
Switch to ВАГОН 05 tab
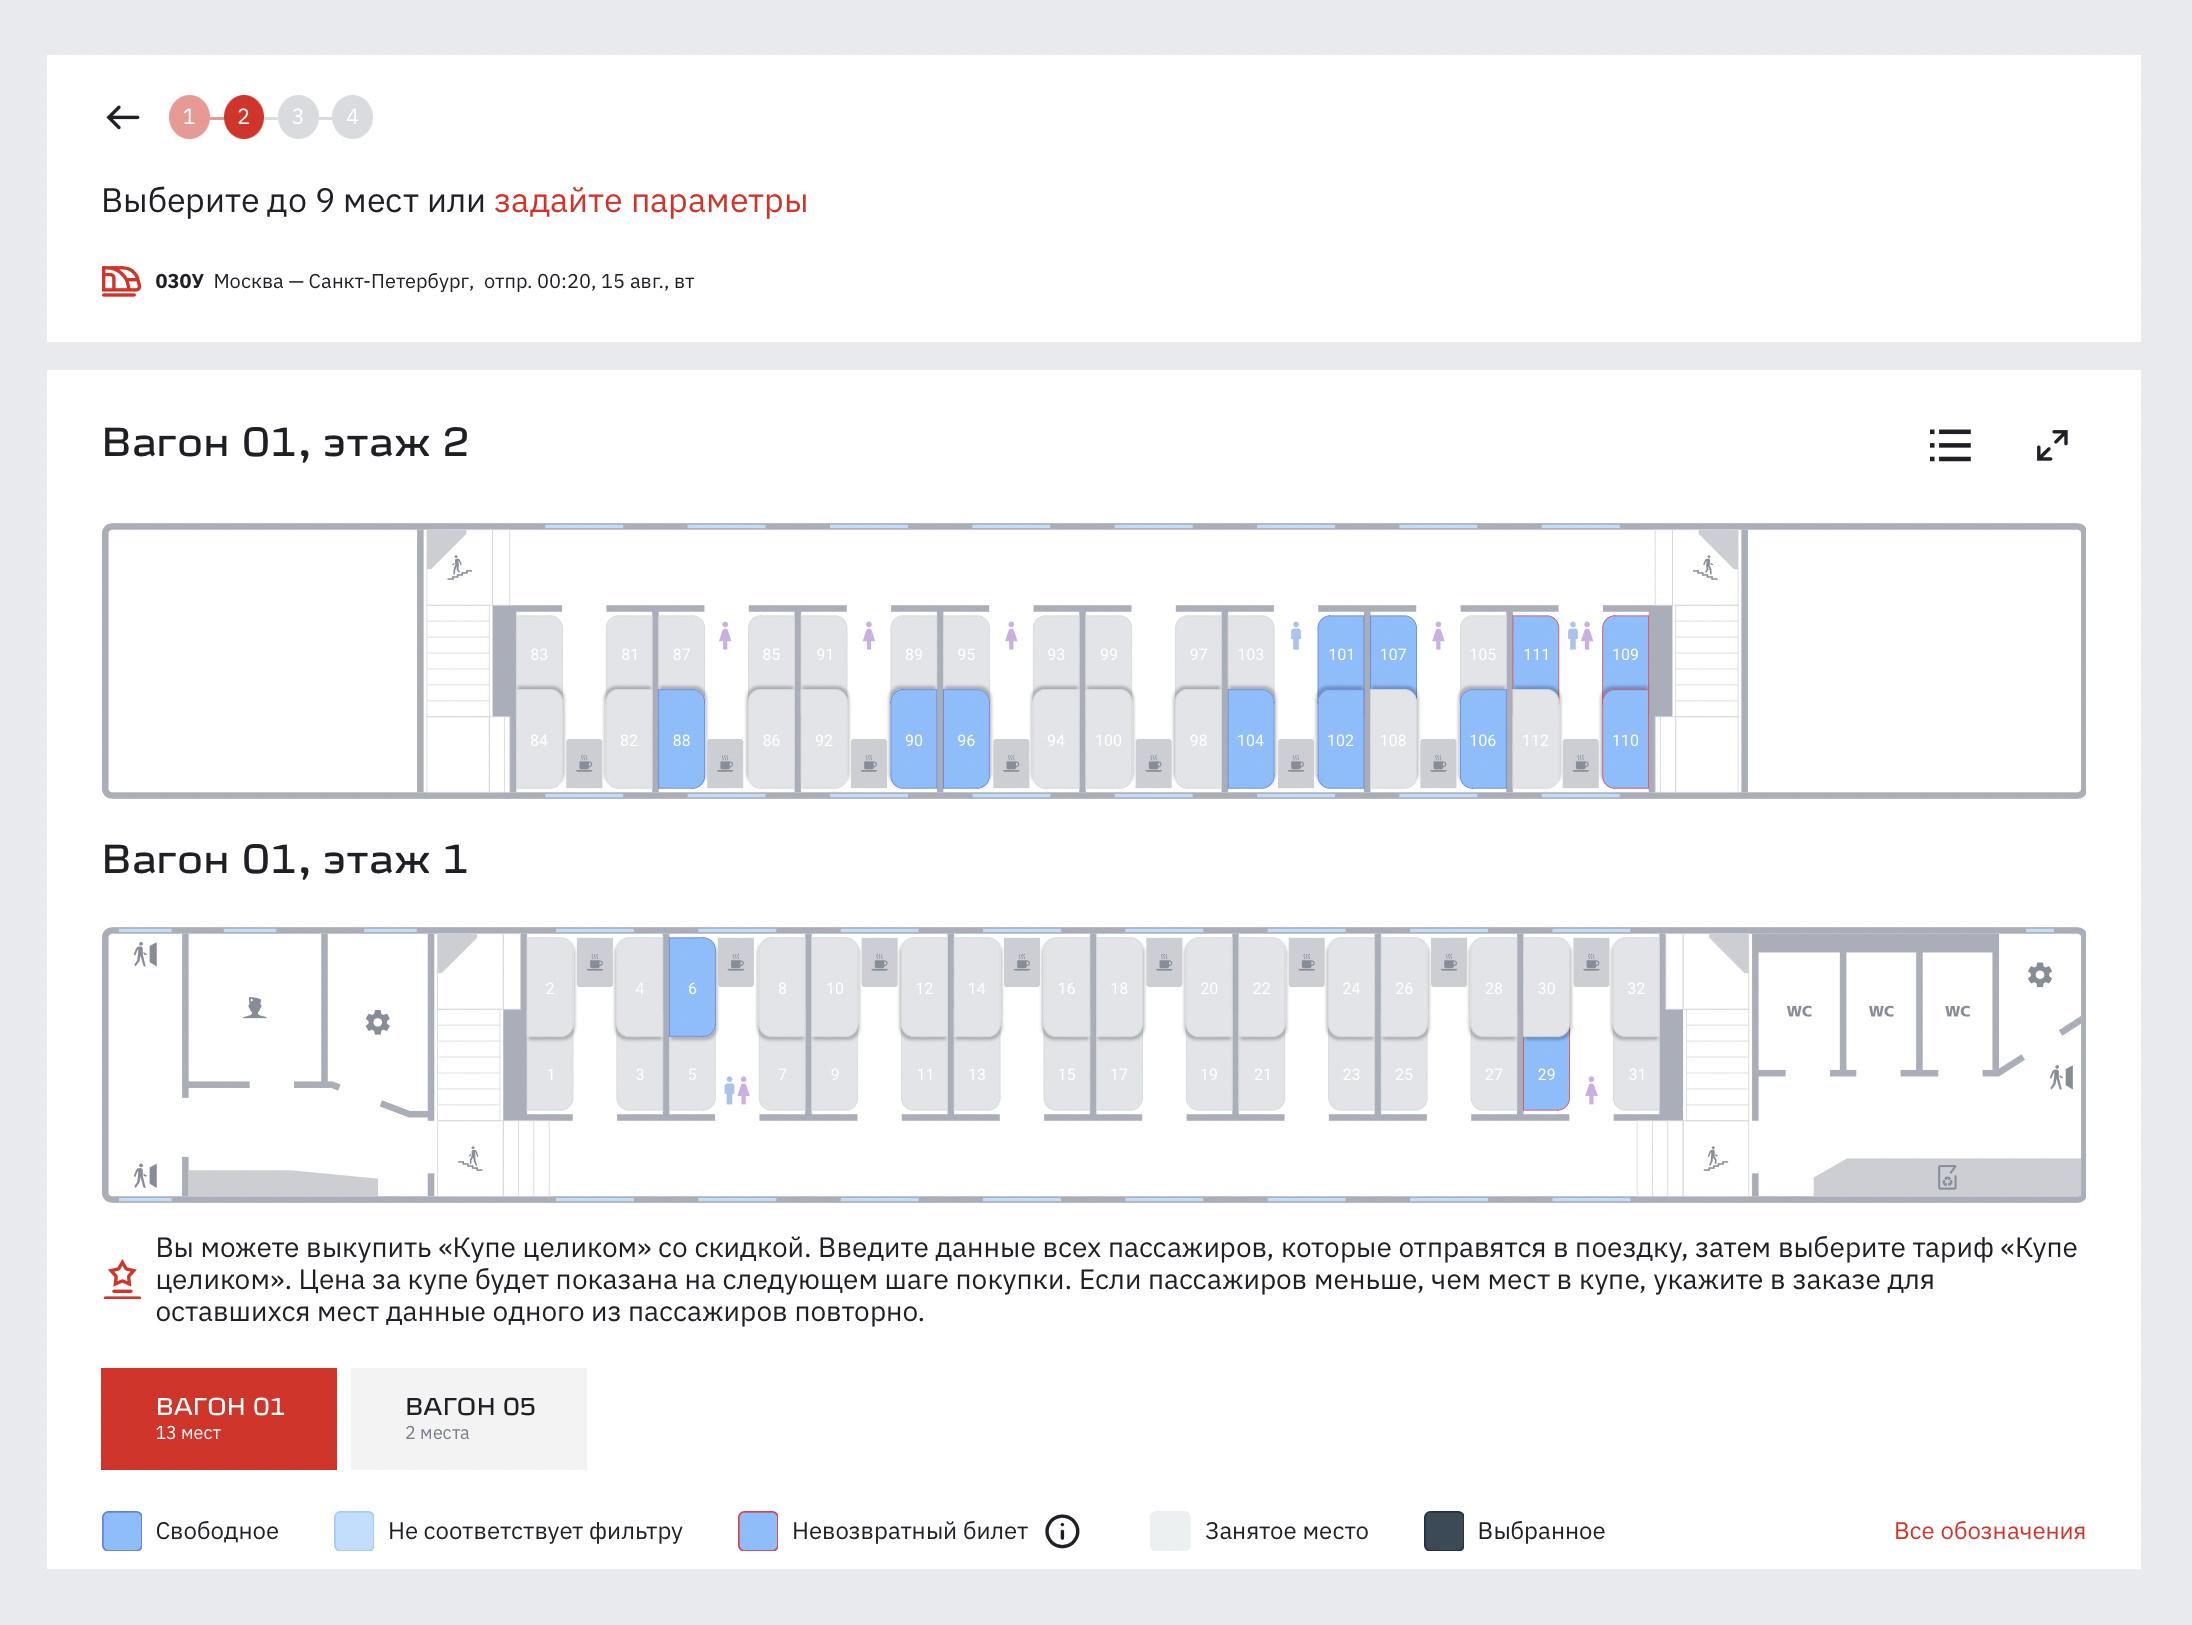pos(469,1418)
